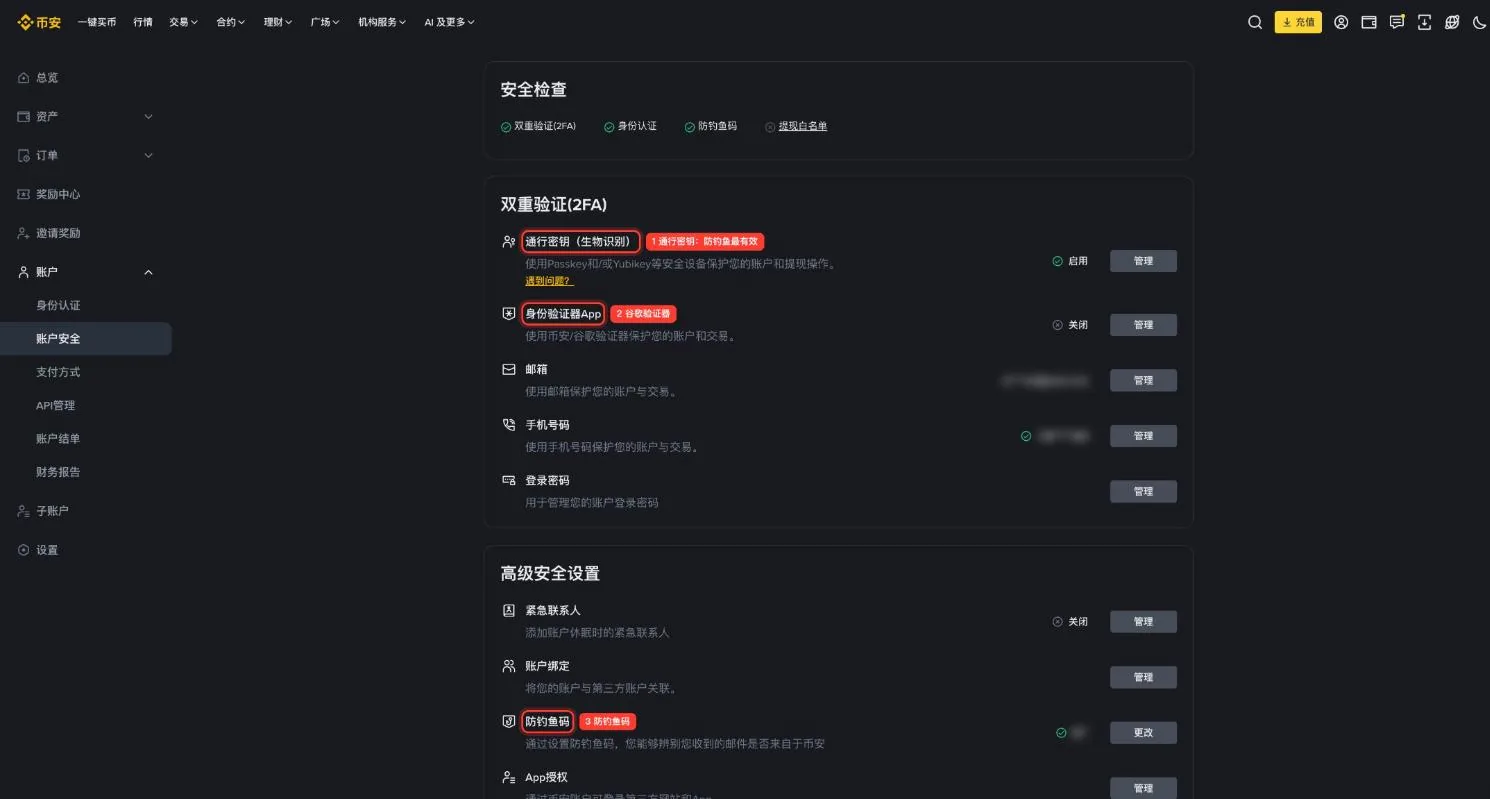
Task: Click 行情 in top navigation
Action: [x=143, y=22]
